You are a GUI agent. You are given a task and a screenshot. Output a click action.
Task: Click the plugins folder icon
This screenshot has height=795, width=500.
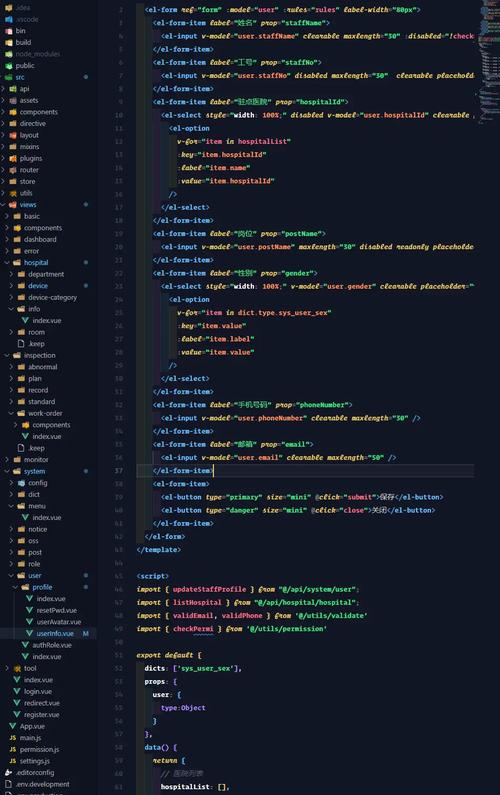pyautogui.click(x=13, y=158)
